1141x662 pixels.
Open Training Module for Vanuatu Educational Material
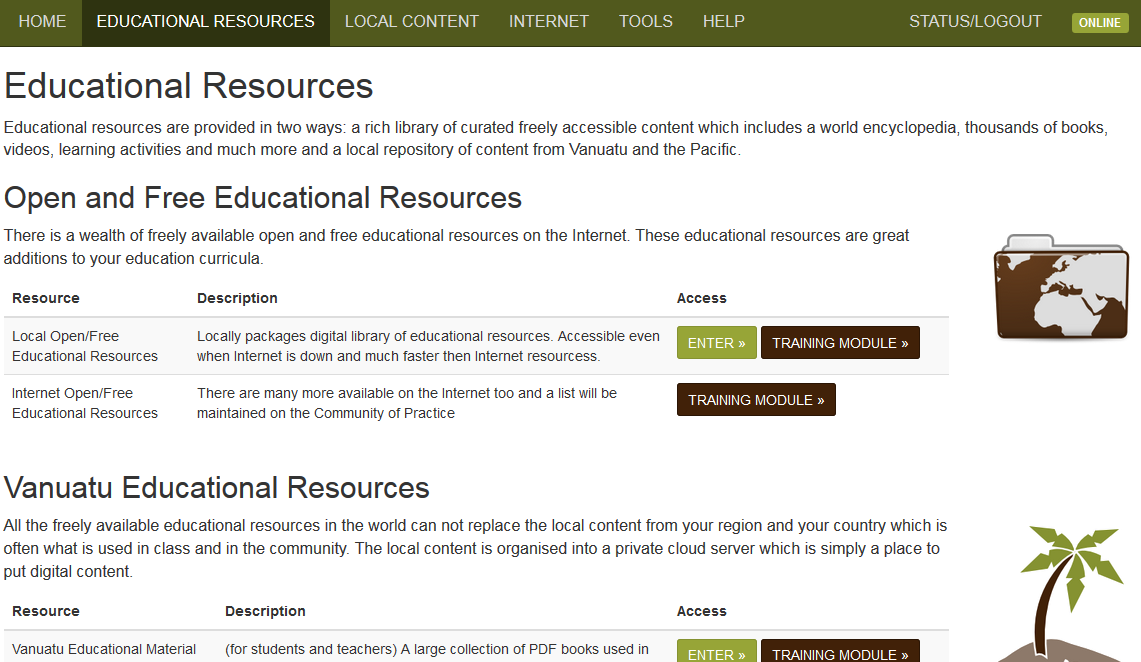point(840,652)
